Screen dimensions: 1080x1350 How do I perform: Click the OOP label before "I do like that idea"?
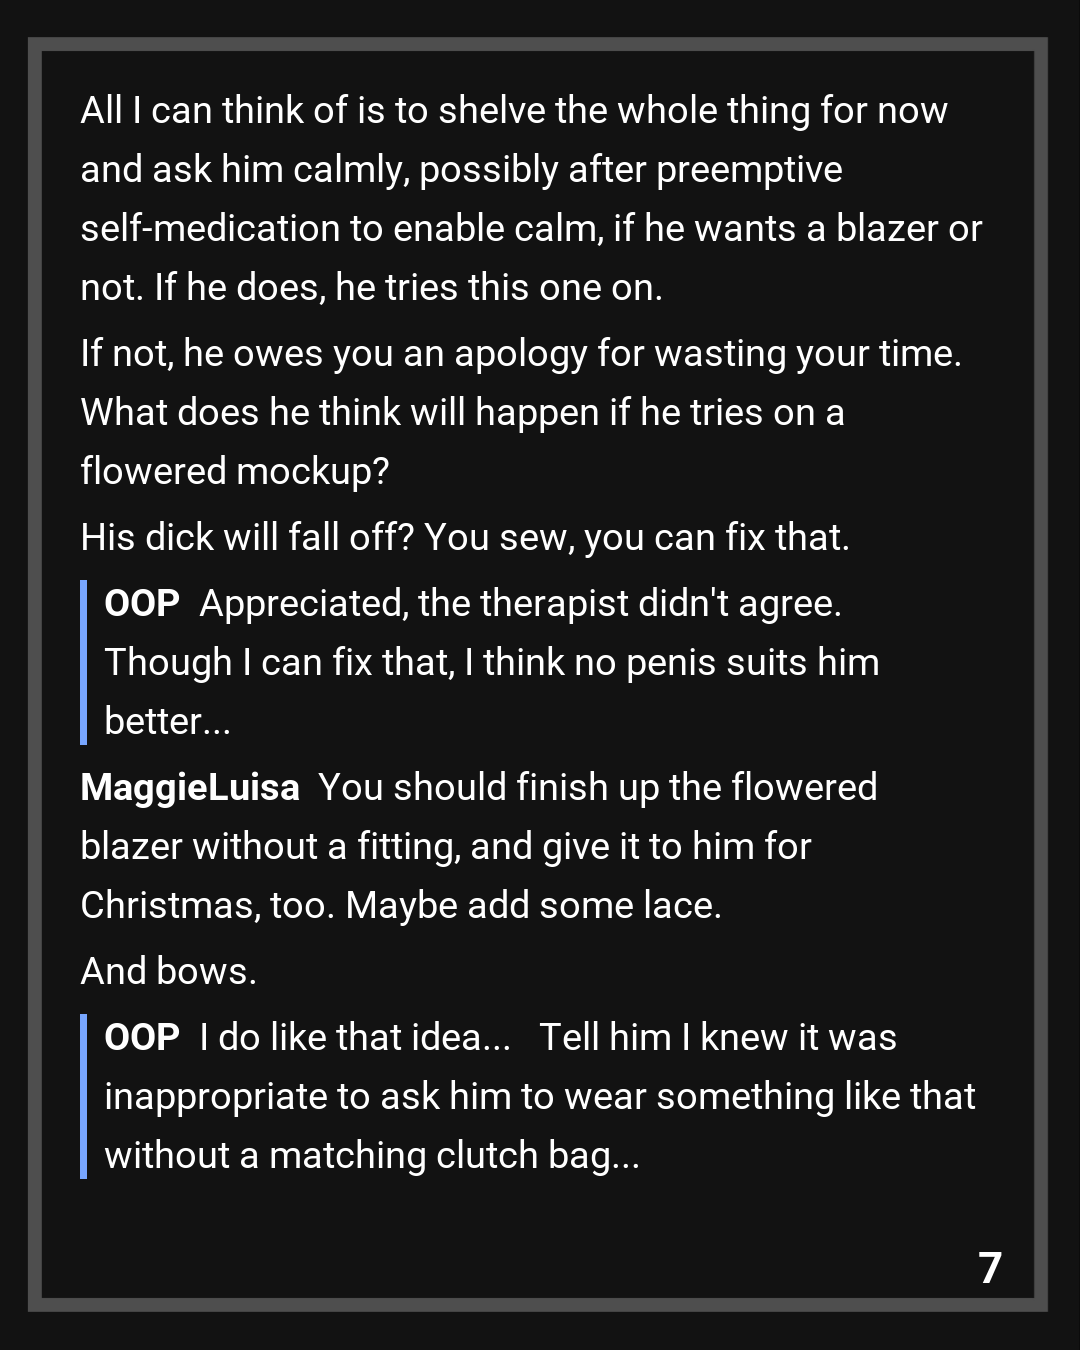pos(142,1037)
